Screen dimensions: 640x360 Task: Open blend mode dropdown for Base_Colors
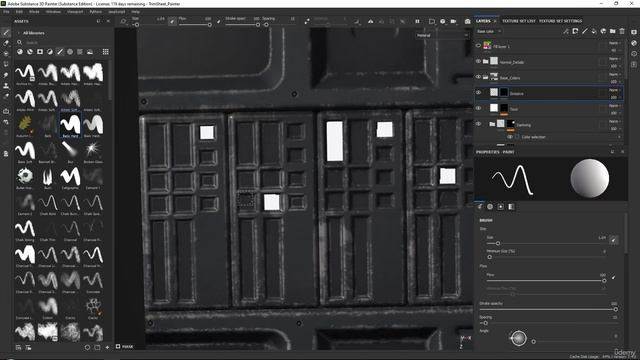(615, 74)
